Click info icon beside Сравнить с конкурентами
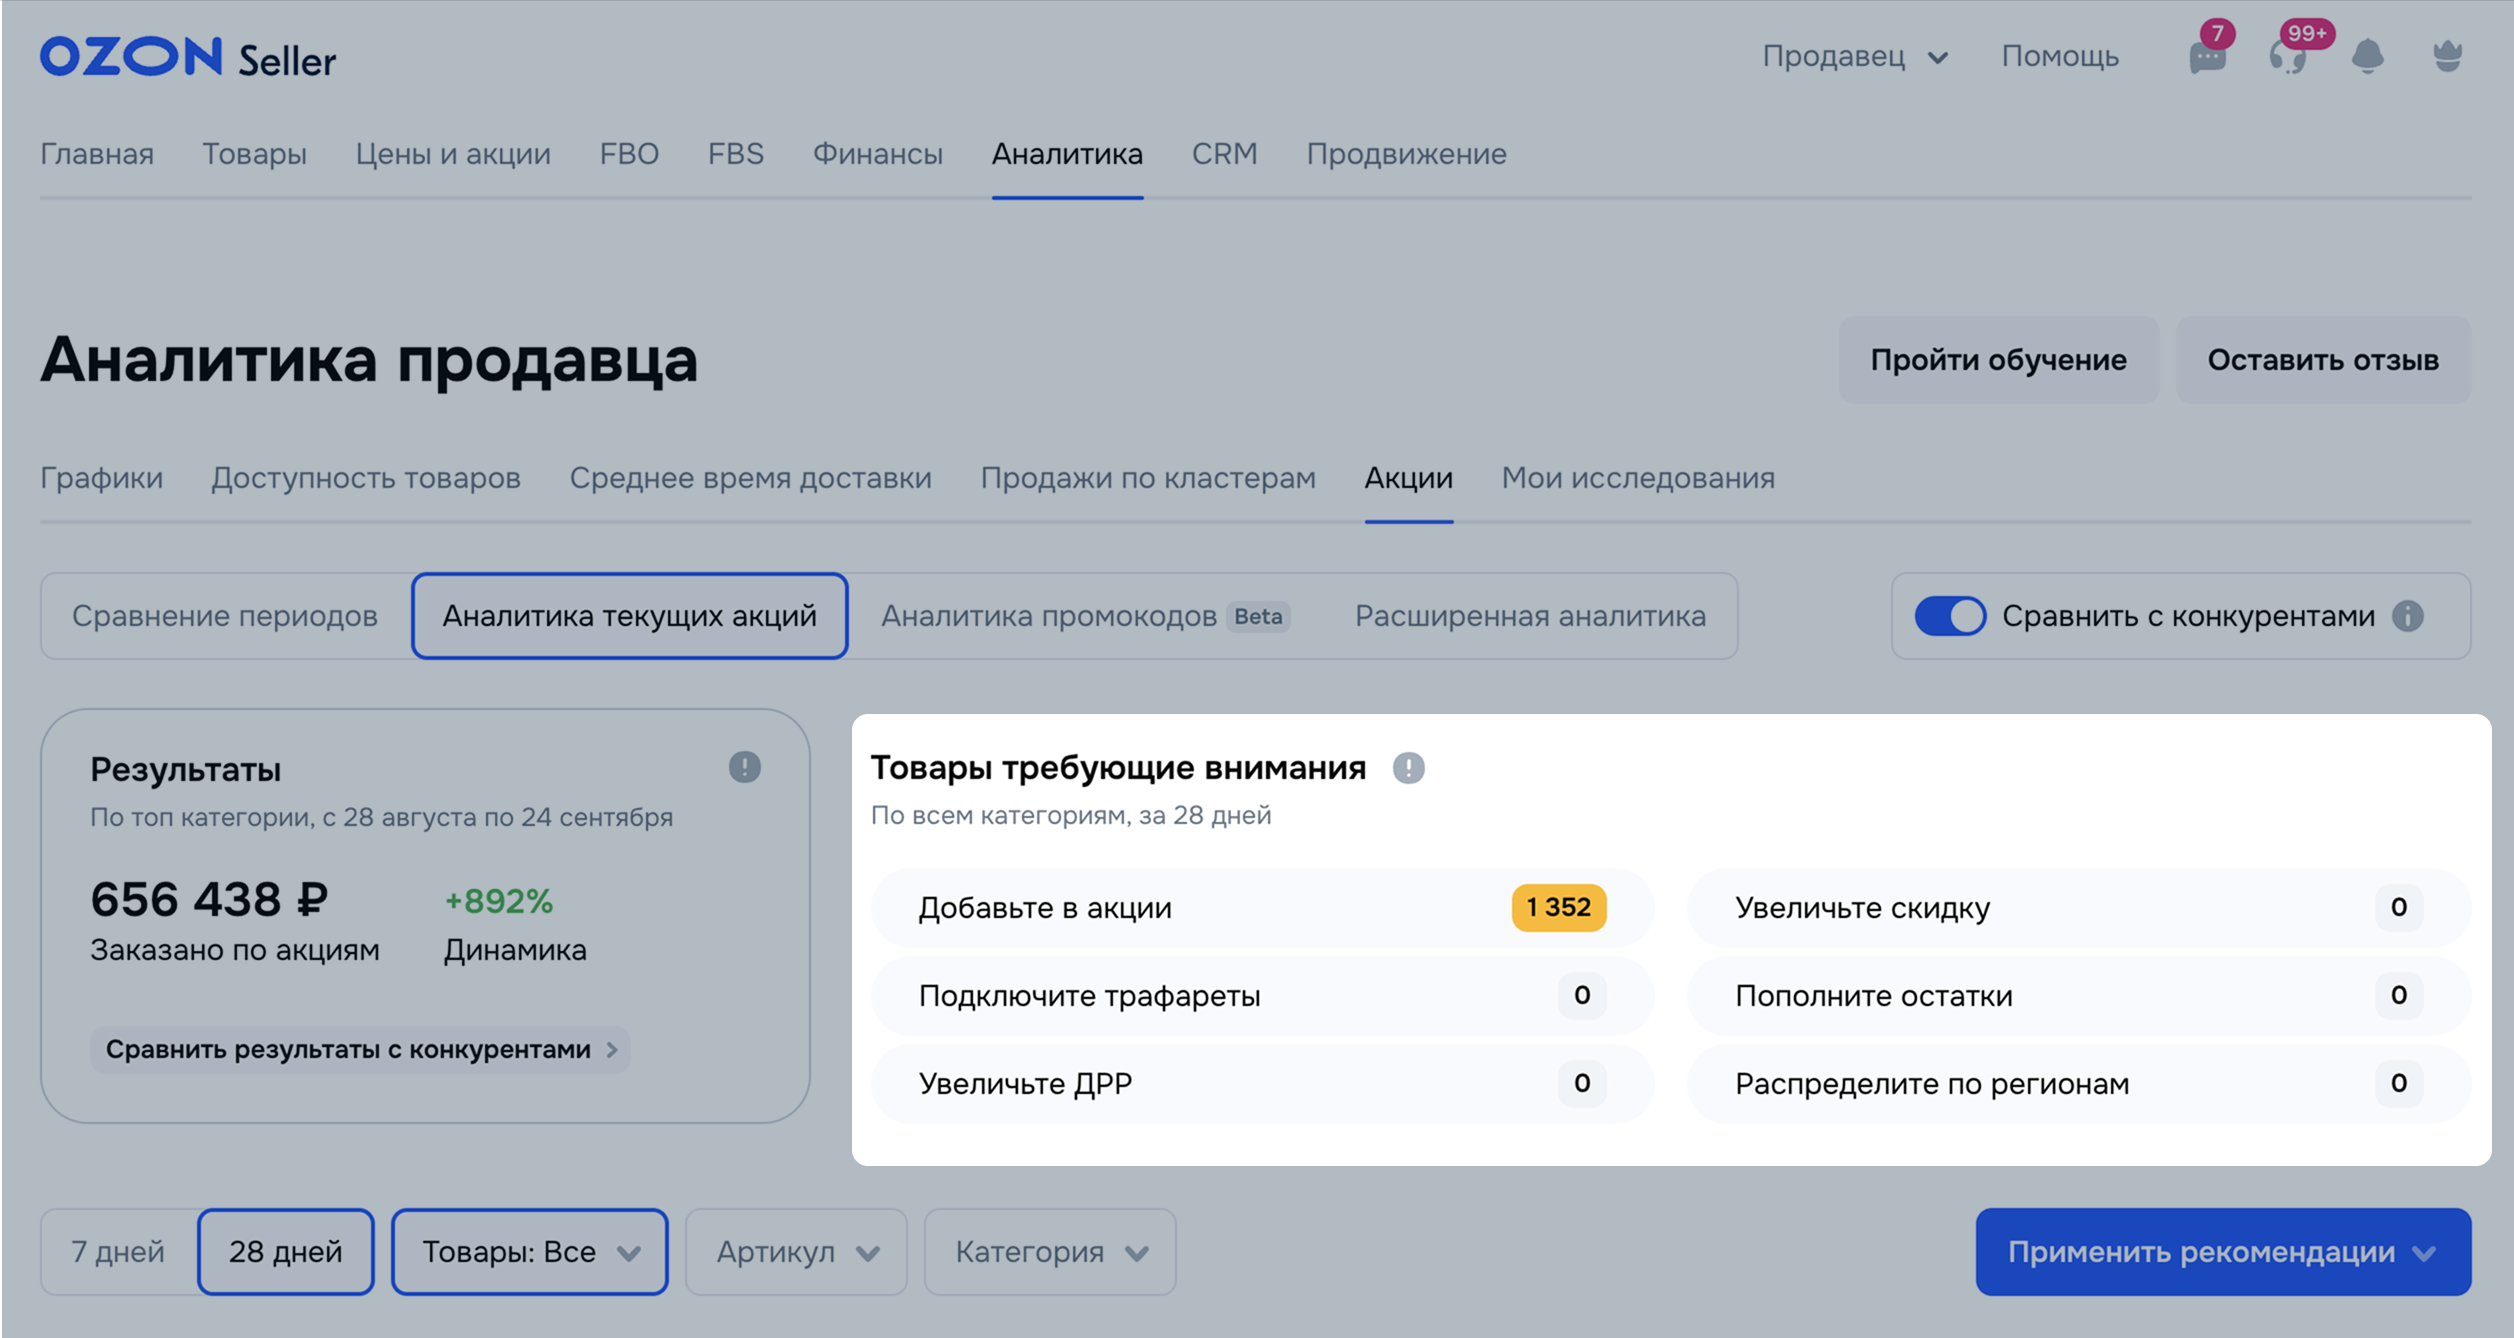 tap(2408, 616)
